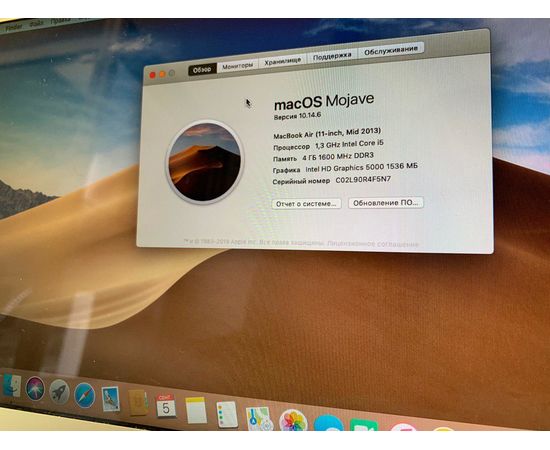Open Contacts book icon in Dock
The image size is (550, 450).
click(x=138, y=403)
